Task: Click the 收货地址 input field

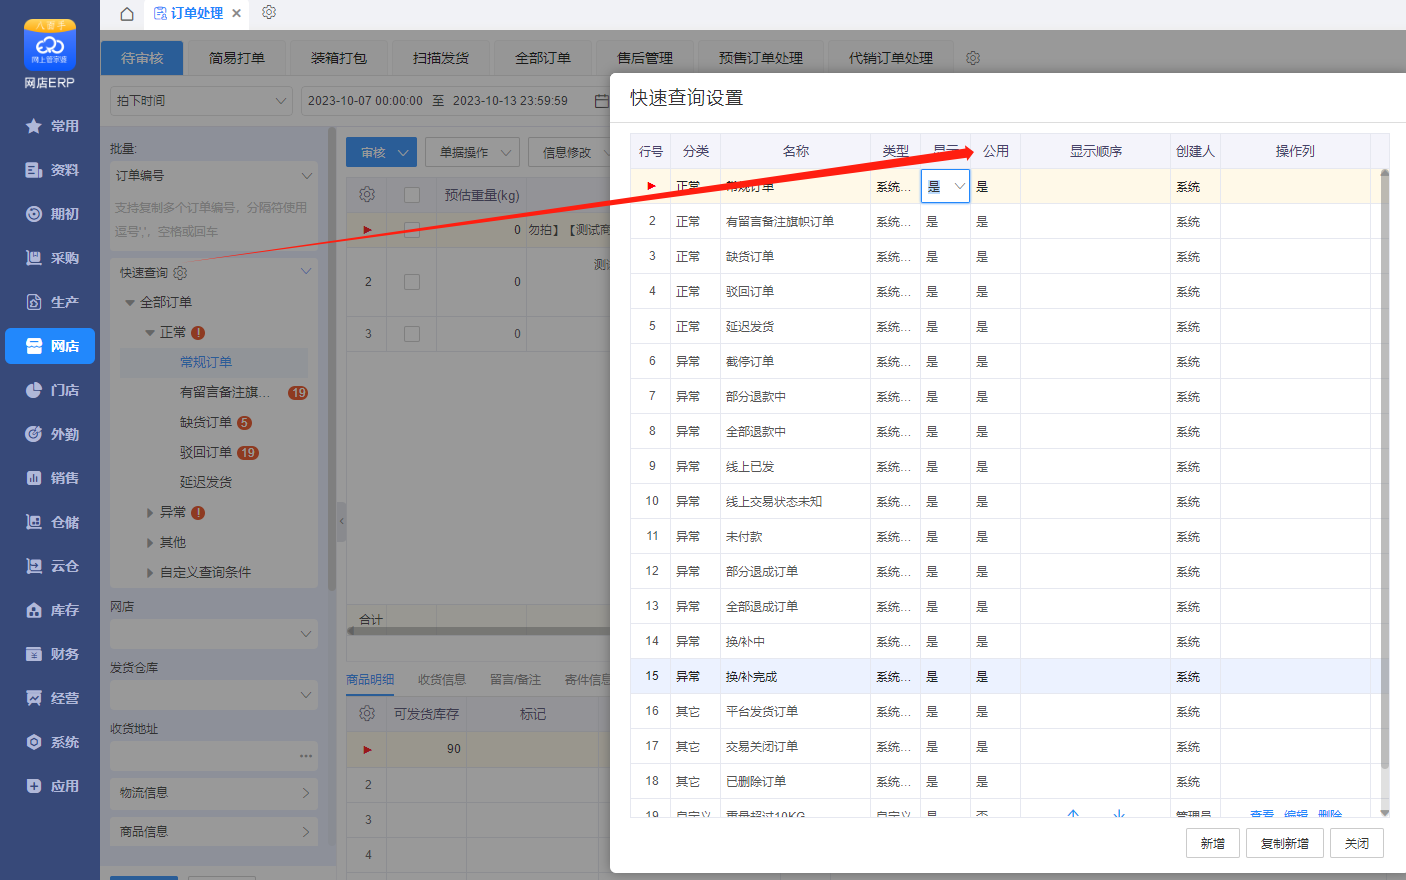Action: point(214,756)
